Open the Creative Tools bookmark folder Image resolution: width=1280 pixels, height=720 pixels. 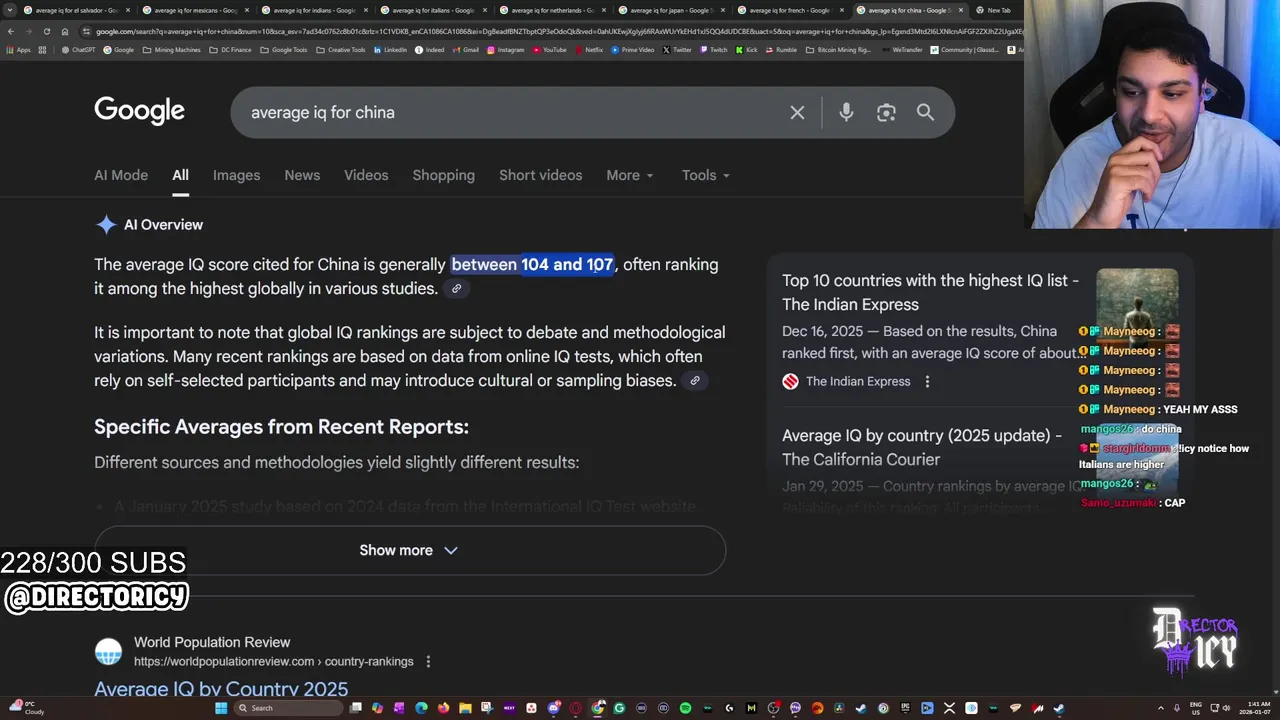click(341, 50)
